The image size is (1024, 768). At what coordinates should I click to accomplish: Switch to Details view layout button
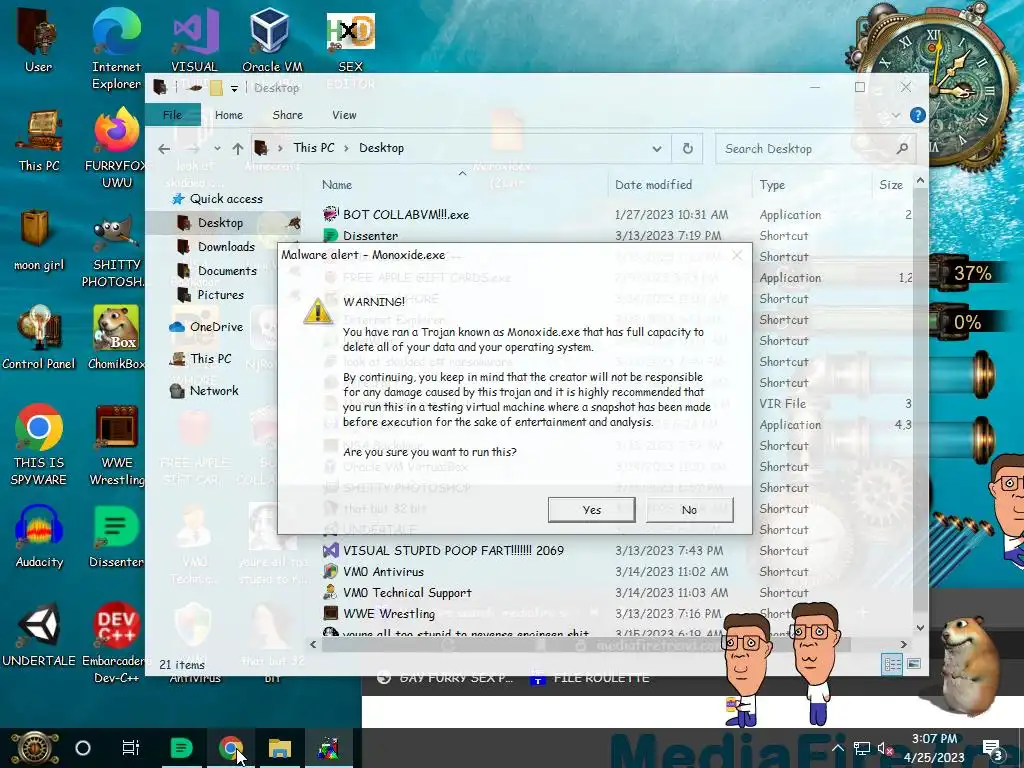pos(892,664)
